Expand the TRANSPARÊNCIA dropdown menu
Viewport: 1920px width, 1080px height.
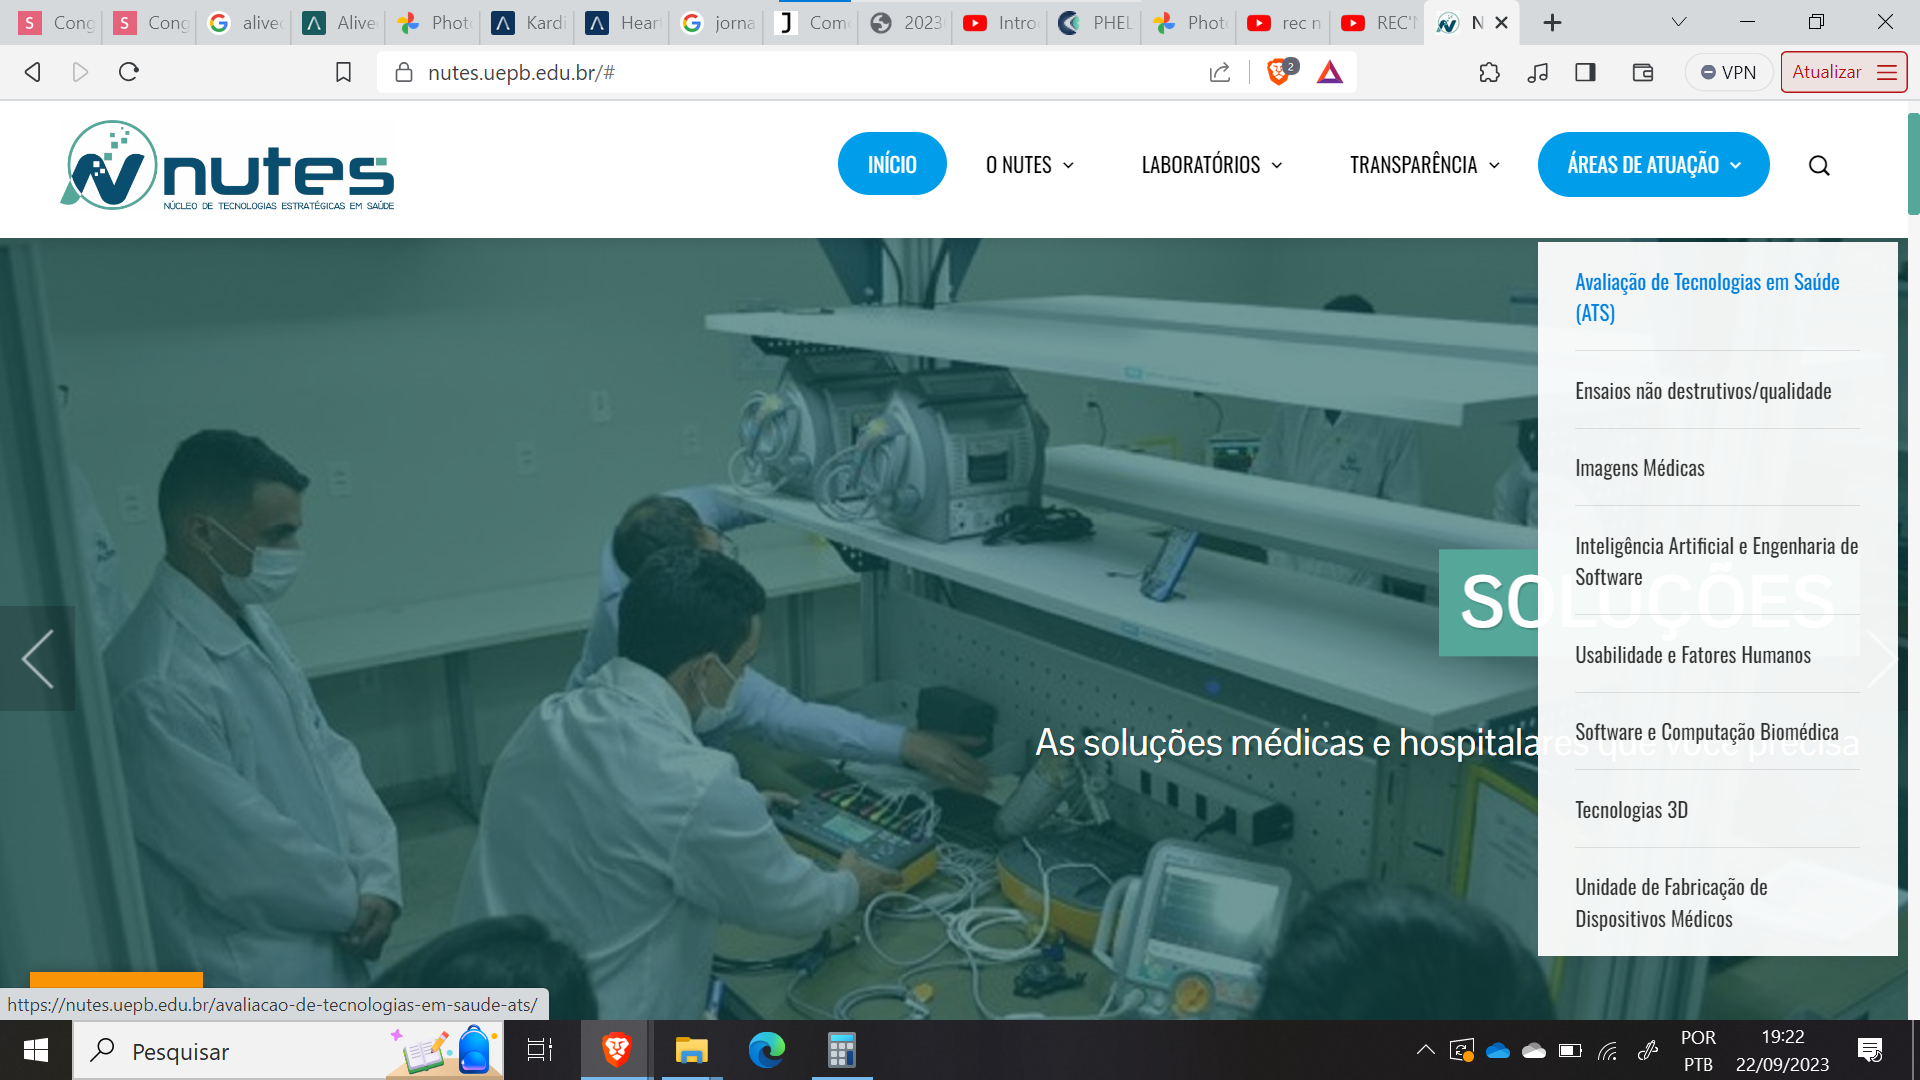coord(1424,165)
